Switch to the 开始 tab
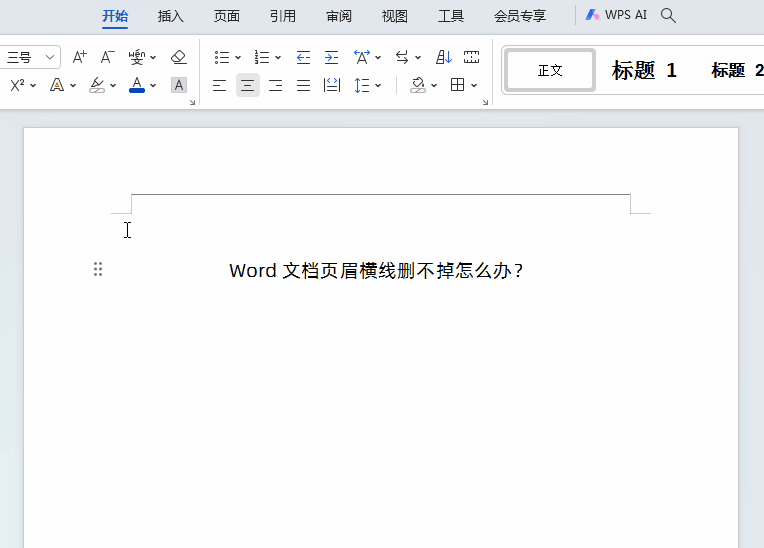Viewport: 764px width, 548px height. pyautogui.click(x=115, y=17)
